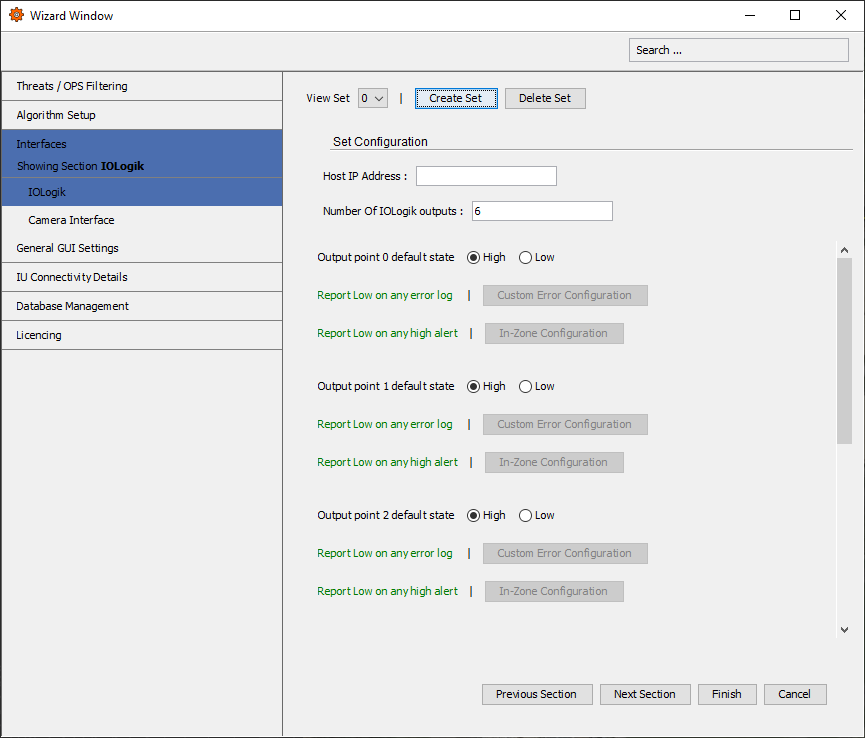Click the Wizard Window application icon

point(17,15)
